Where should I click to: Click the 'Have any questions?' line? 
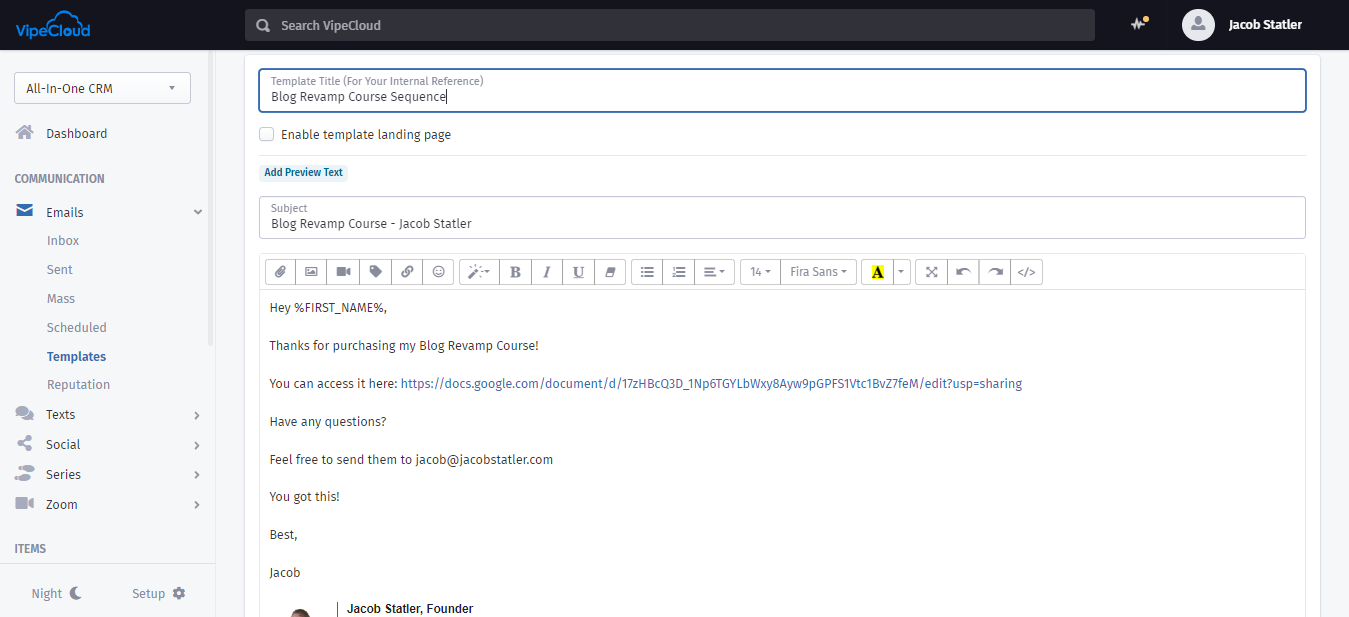[328, 422]
